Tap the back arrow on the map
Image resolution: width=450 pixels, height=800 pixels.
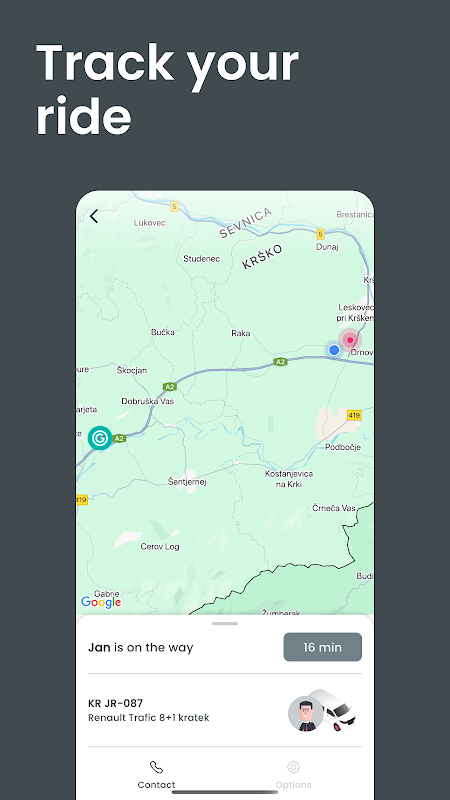tap(93, 216)
